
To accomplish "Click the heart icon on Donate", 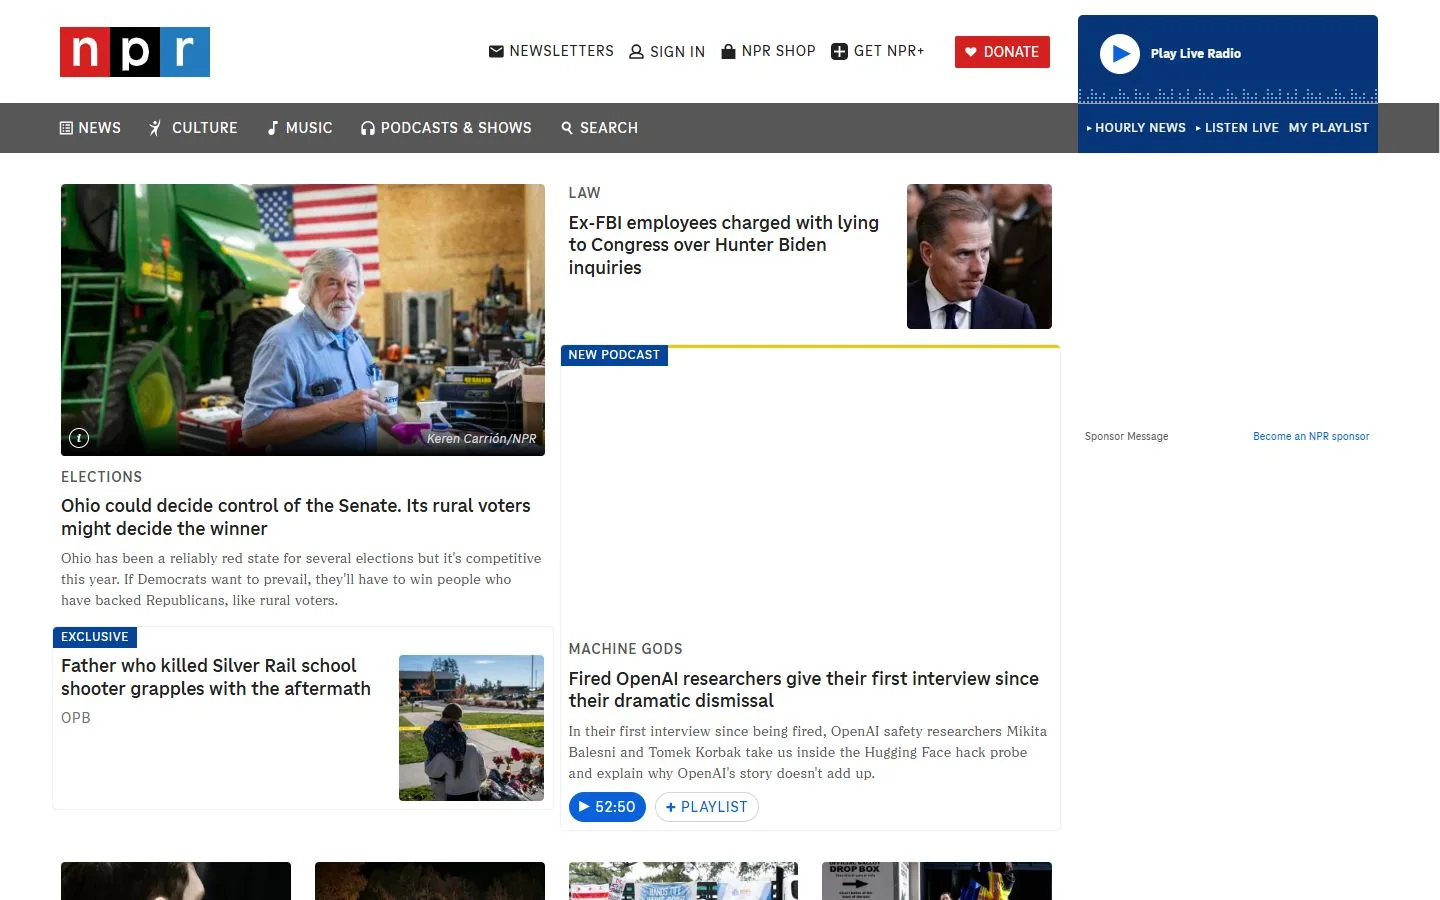I will (x=970, y=51).
